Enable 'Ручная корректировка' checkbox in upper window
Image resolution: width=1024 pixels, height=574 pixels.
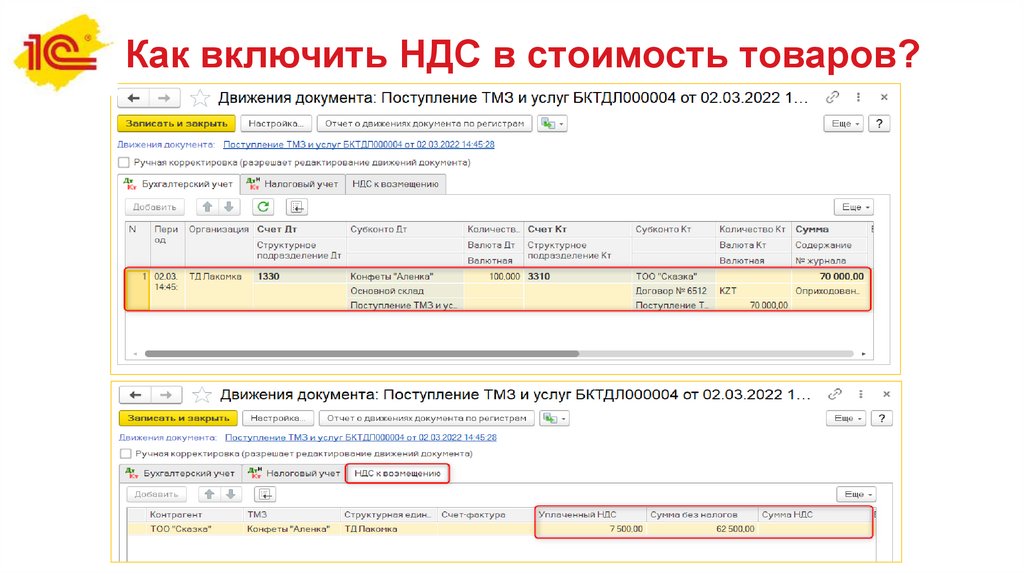pyautogui.click(x=124, y=163)
